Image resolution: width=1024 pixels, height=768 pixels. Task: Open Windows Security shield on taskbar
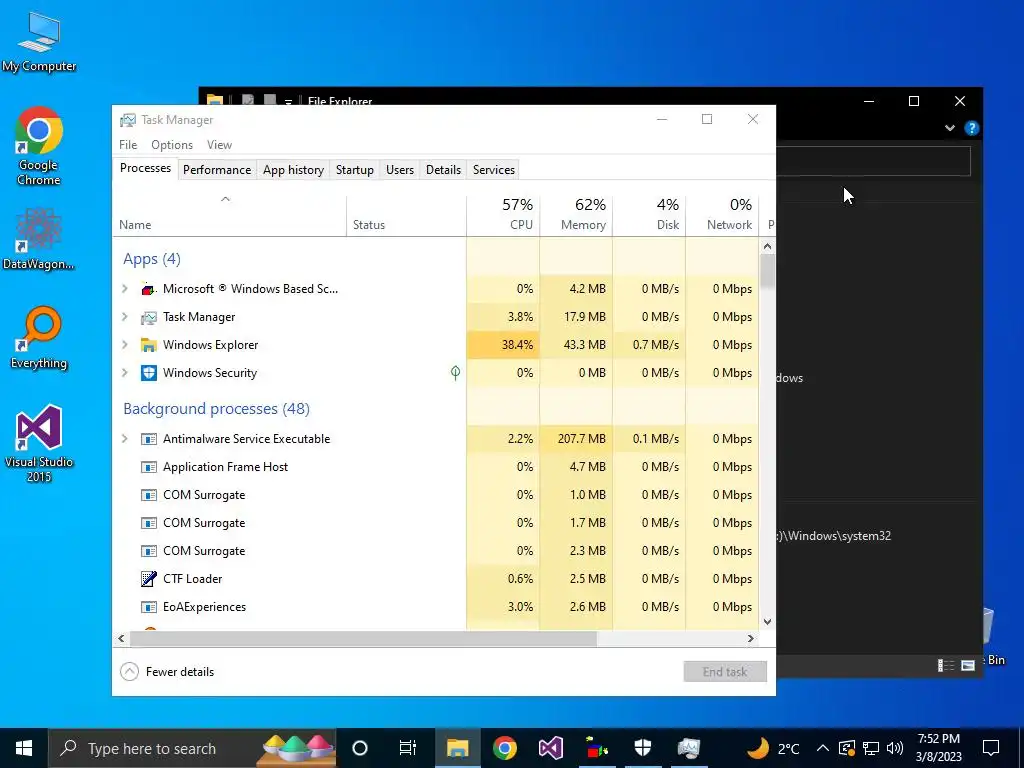(x=643, y=748)
